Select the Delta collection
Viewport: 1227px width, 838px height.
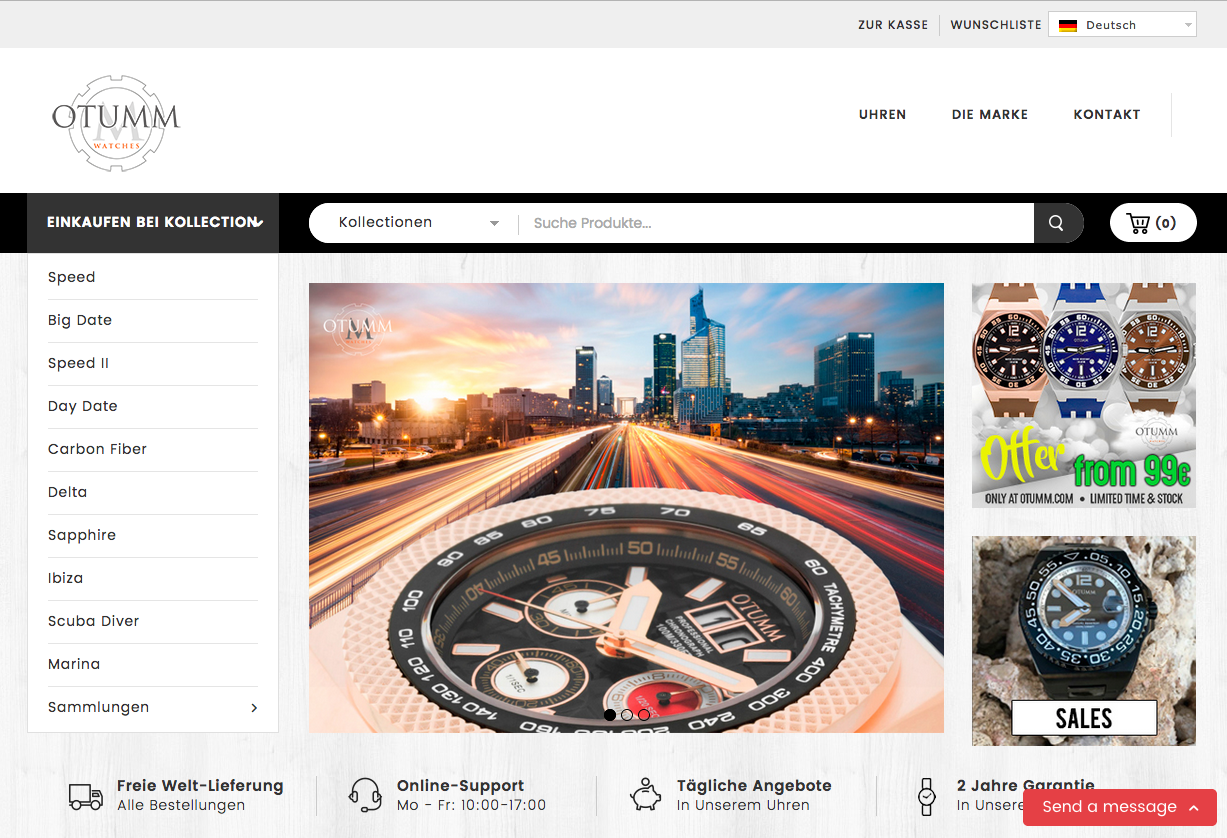click(x=68, y=492)
